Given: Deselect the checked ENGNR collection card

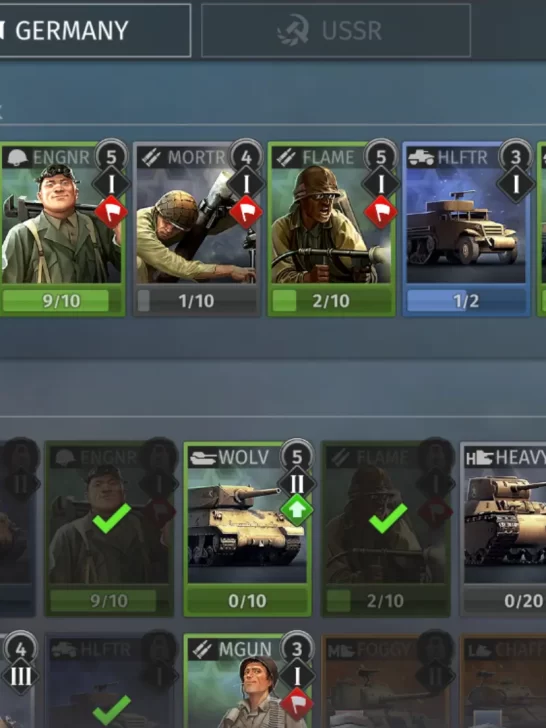Looking at the screenshot, I should (x=110, y=529).
